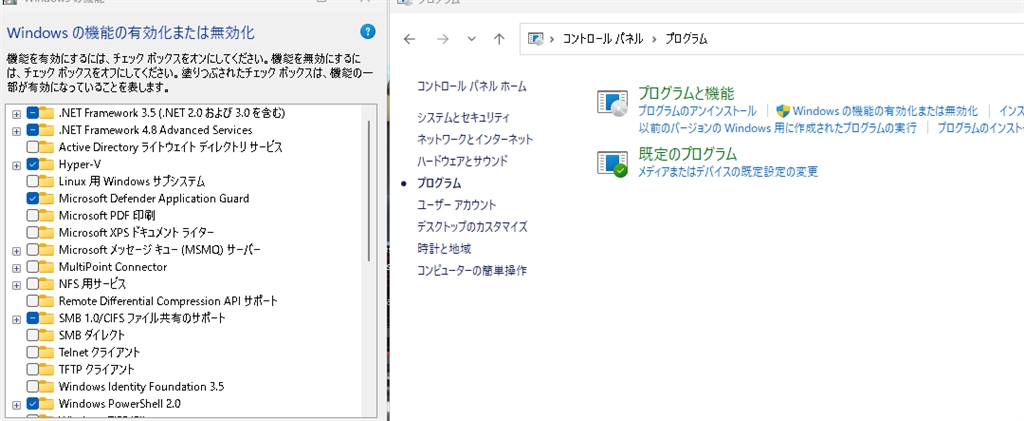Viewport: 1024px width, 421px height.
Task: Click folder icon of Microsoft PDF 印刷
Action: point(46,215)
